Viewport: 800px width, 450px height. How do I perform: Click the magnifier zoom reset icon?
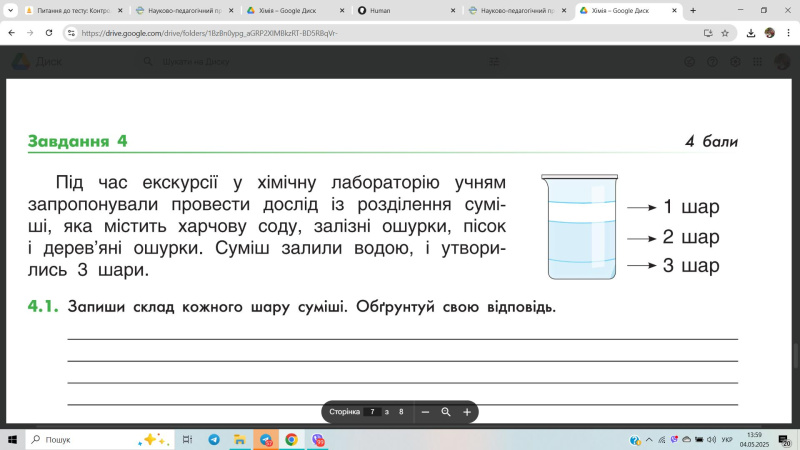[x=446, y=412]
